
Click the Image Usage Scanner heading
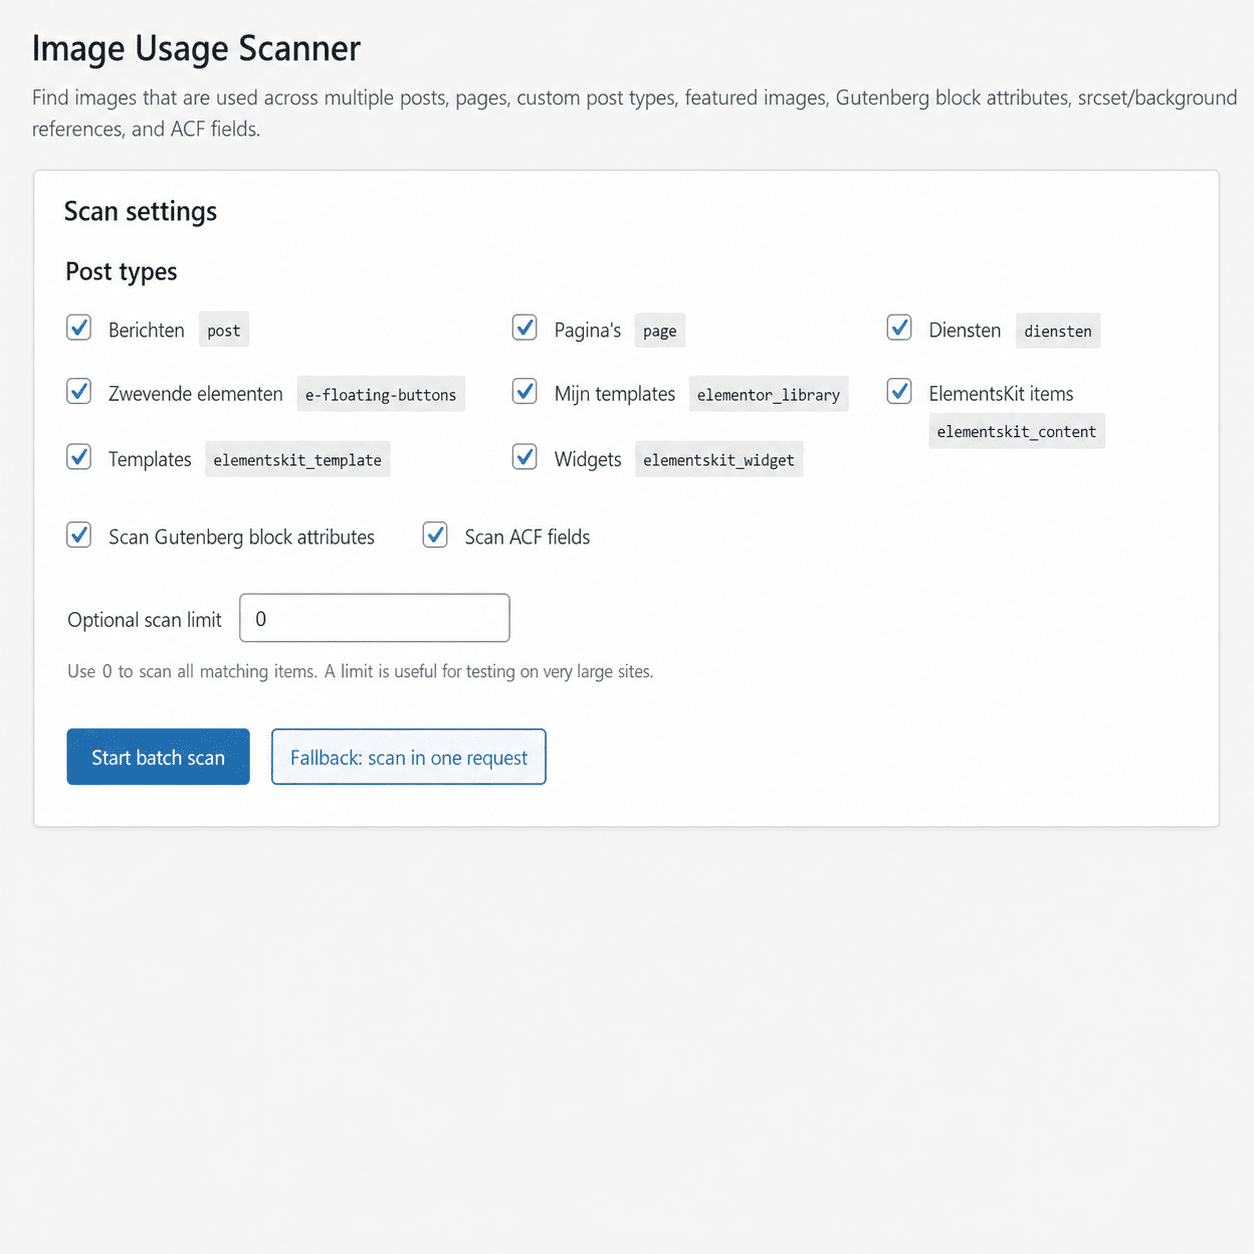click(196, 49)
